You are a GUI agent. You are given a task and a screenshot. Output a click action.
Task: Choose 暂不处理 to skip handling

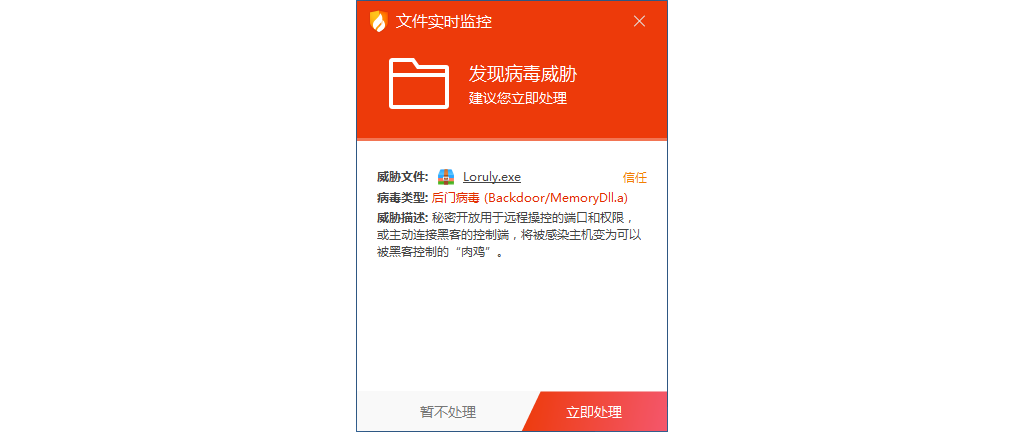(447, 412)
